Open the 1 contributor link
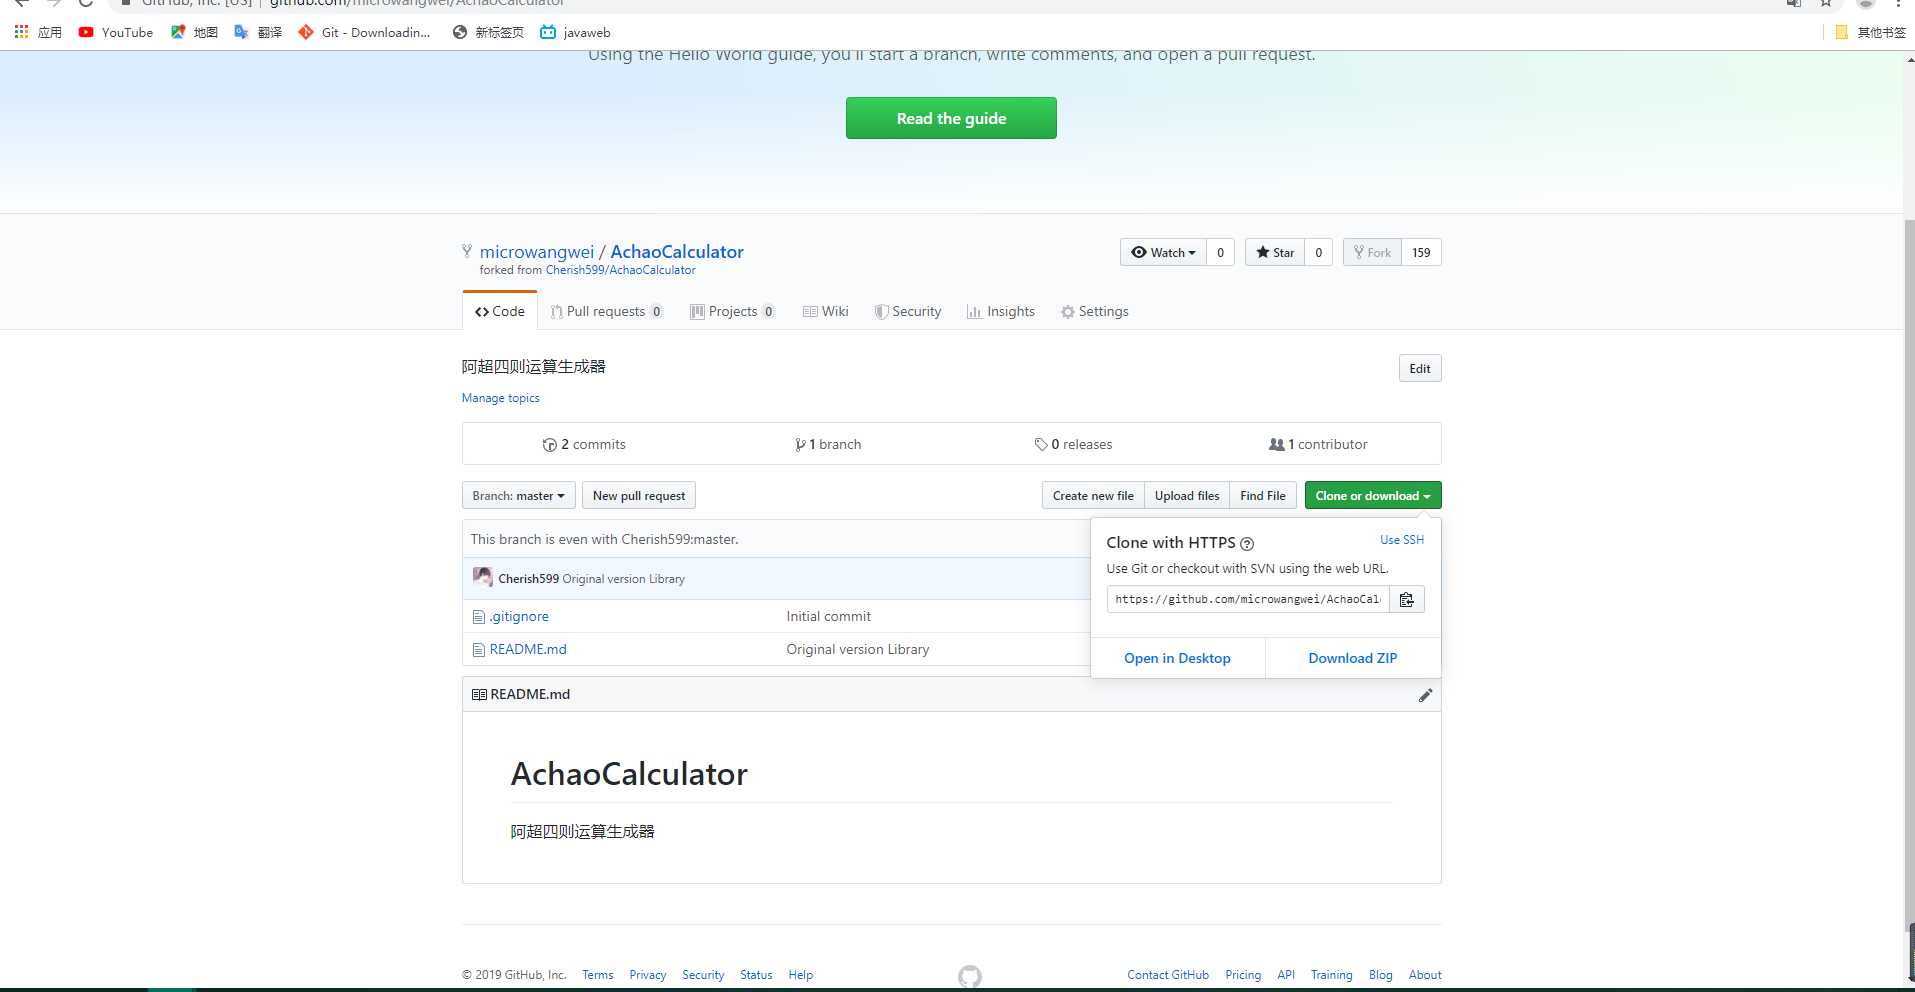This screenshot has width=1915, height=992. (x=1318, y=444)
